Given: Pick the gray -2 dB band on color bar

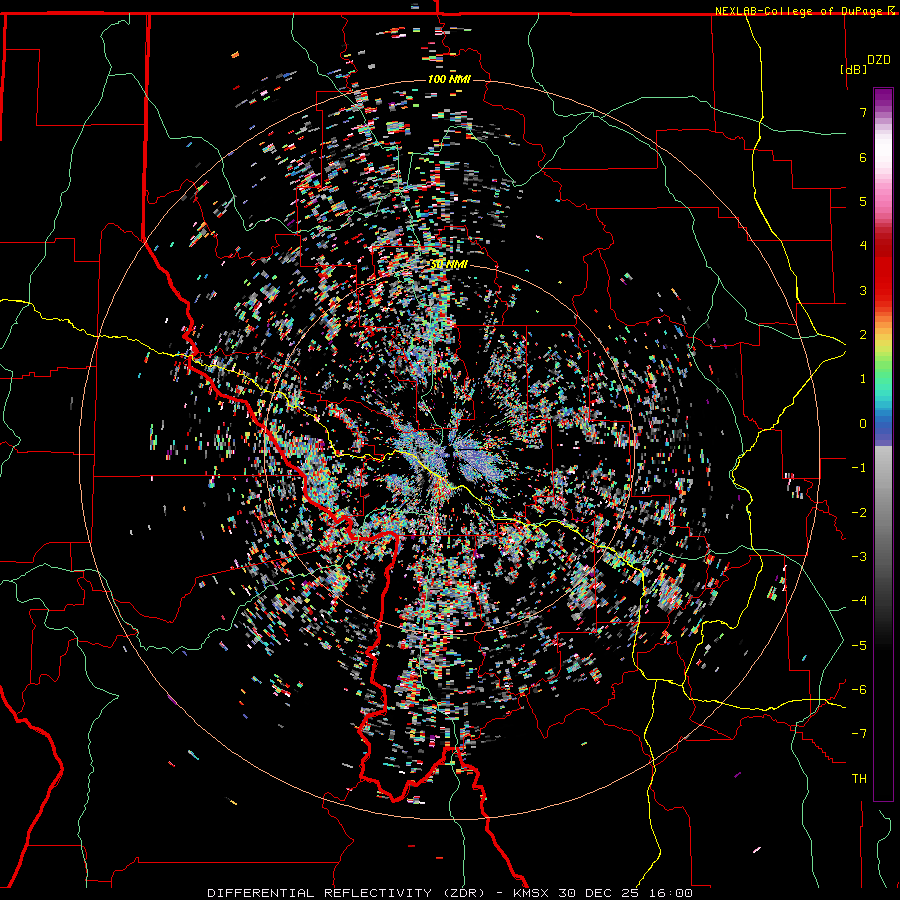Looking at the screenshot, I should point(883,513).
